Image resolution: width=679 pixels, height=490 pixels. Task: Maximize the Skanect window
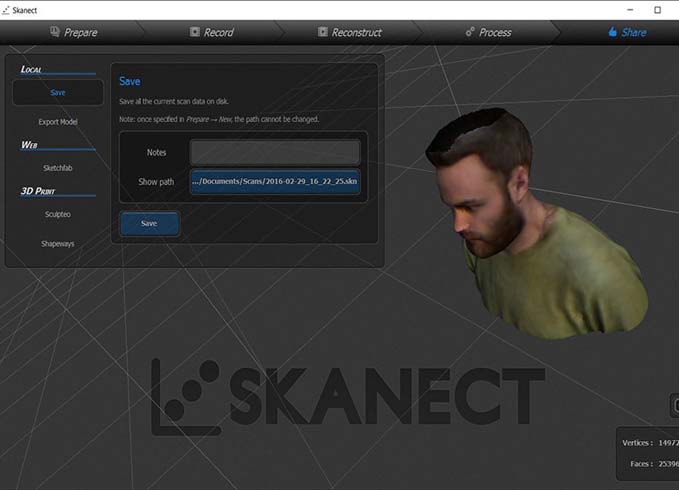click(x=657, y=10)
